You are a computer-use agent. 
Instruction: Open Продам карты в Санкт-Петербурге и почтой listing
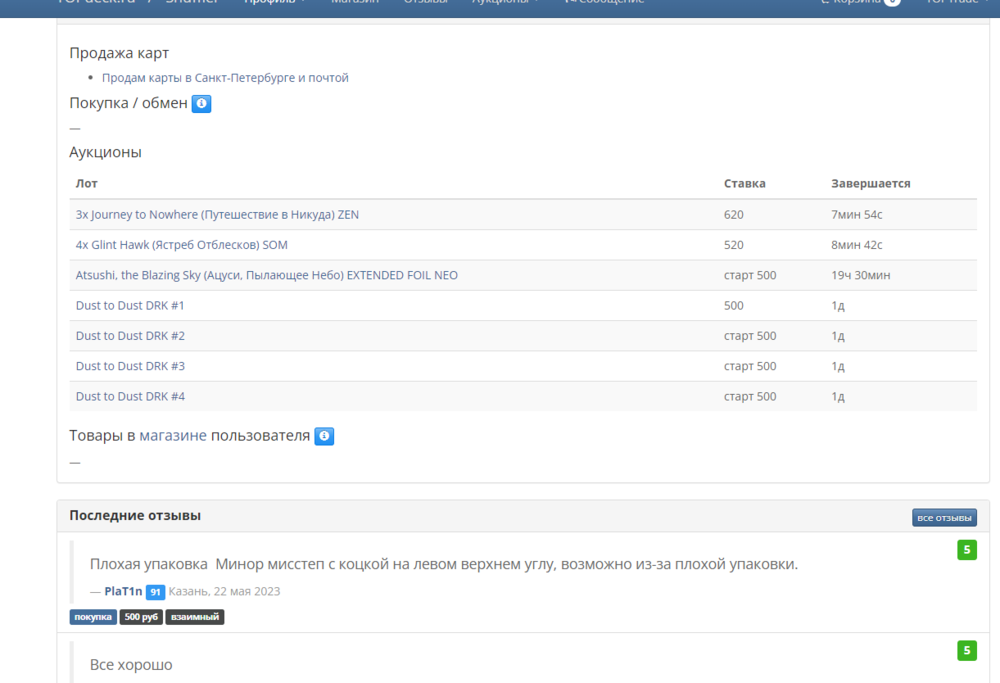click(x=225, y=77)
